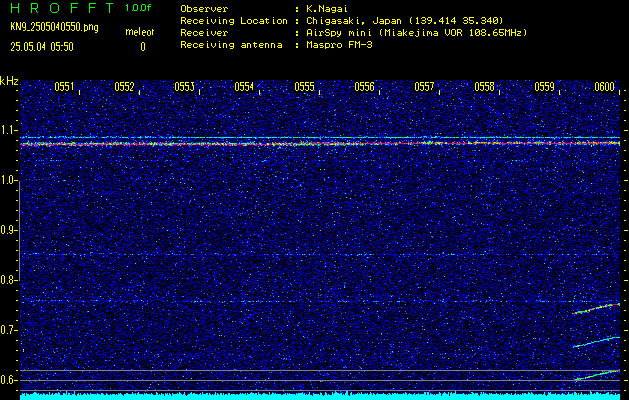Click the 0.7 kHz axis label
Screen dimensions: 629x400
click(9, 330)
